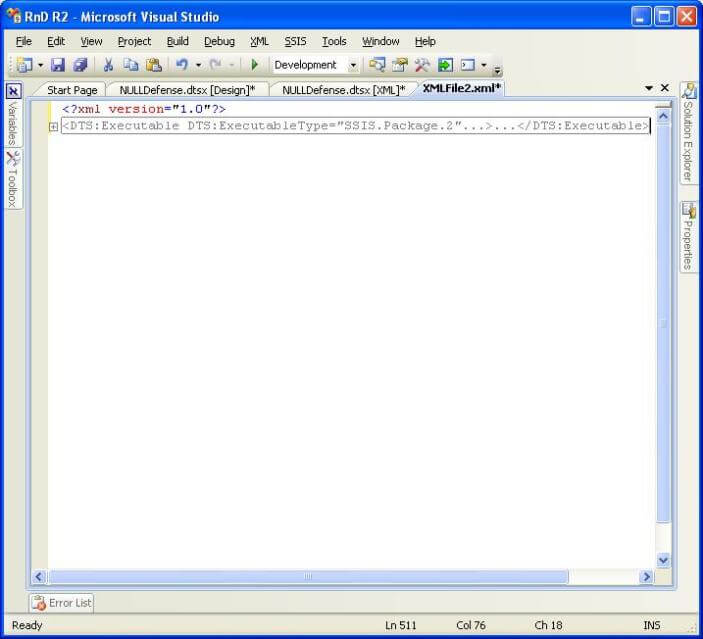Click the vertical scrollbar up arrow
The image size is (703, 639).
click(663, 117)
